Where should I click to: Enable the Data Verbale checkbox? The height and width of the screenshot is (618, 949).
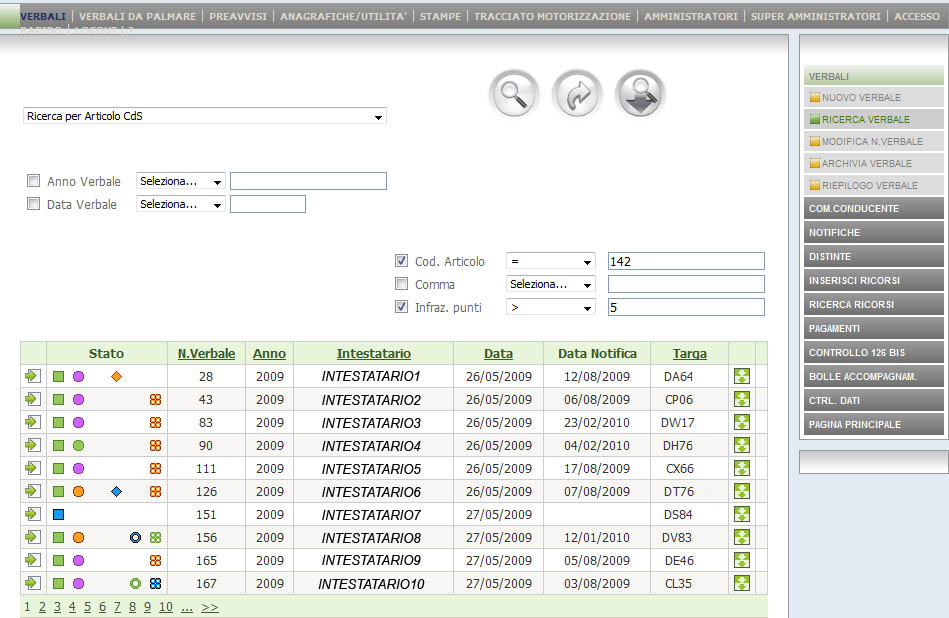[x=33, y=203]
